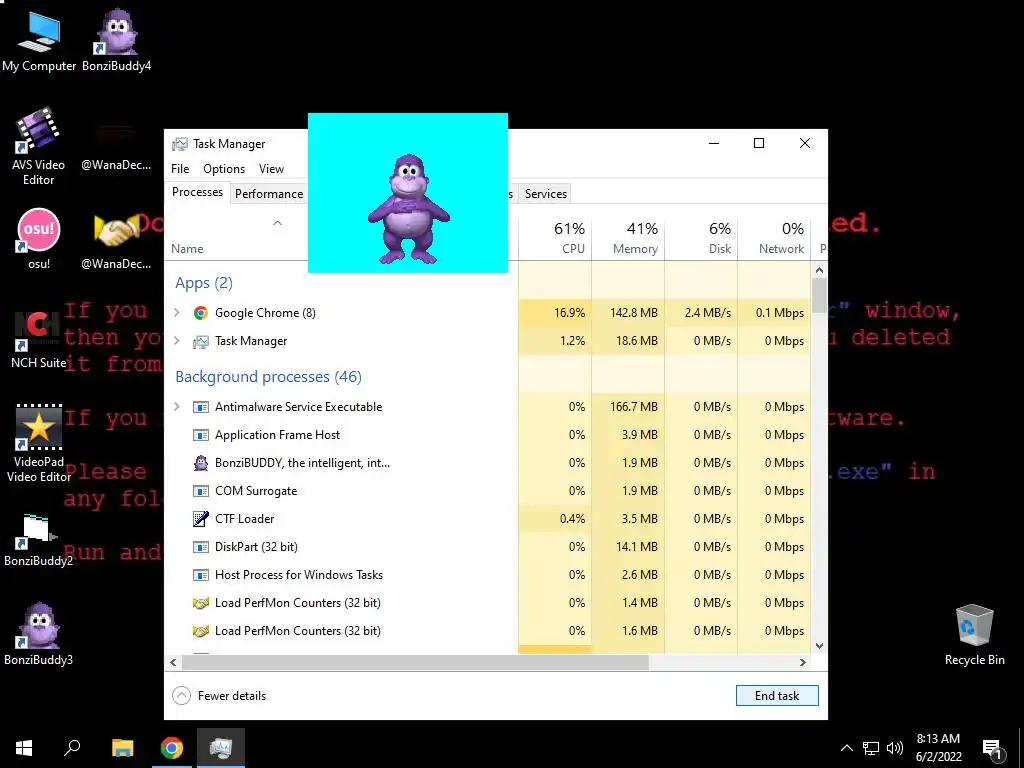
Task: Collapse to Fewer details view
Action: 219,696
